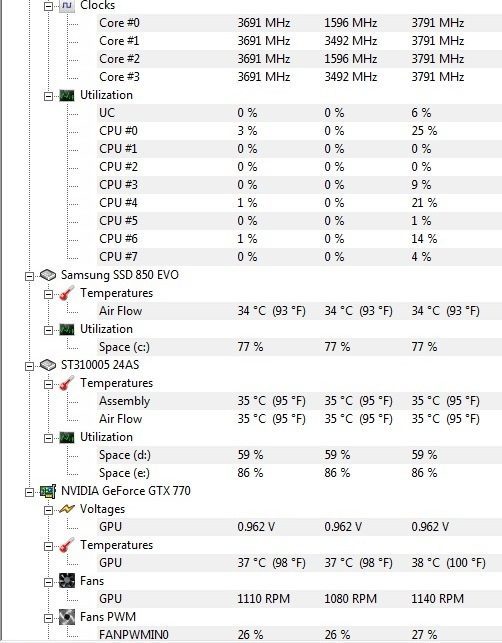The width and height of the screenshot is (502, 643).
Task: Select the FANPWMIN0 row
Action: click(299, 634)
